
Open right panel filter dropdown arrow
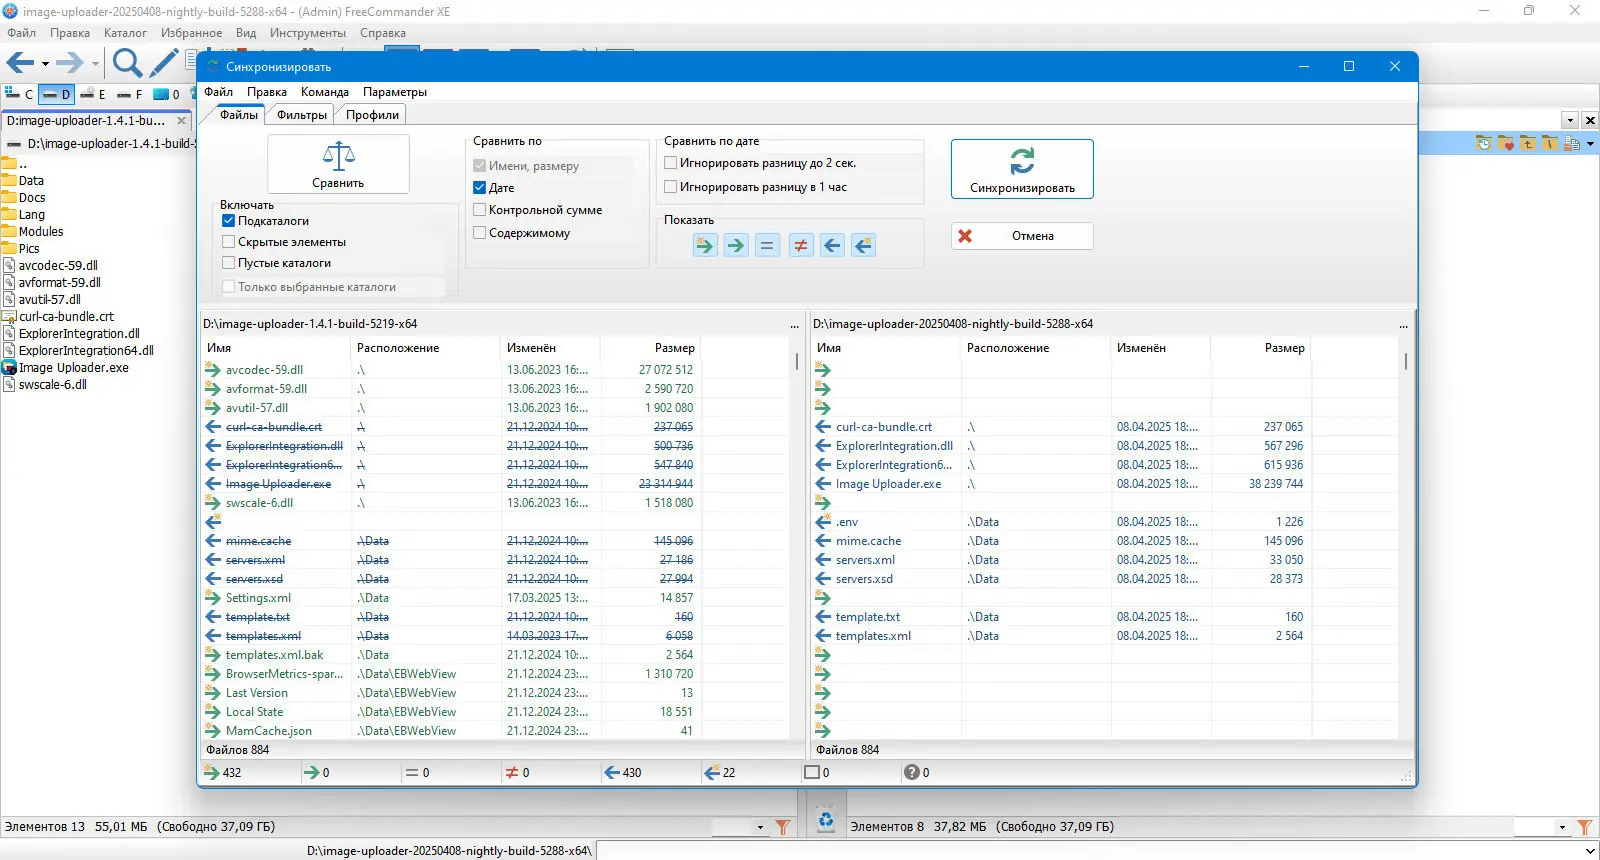1563,827
